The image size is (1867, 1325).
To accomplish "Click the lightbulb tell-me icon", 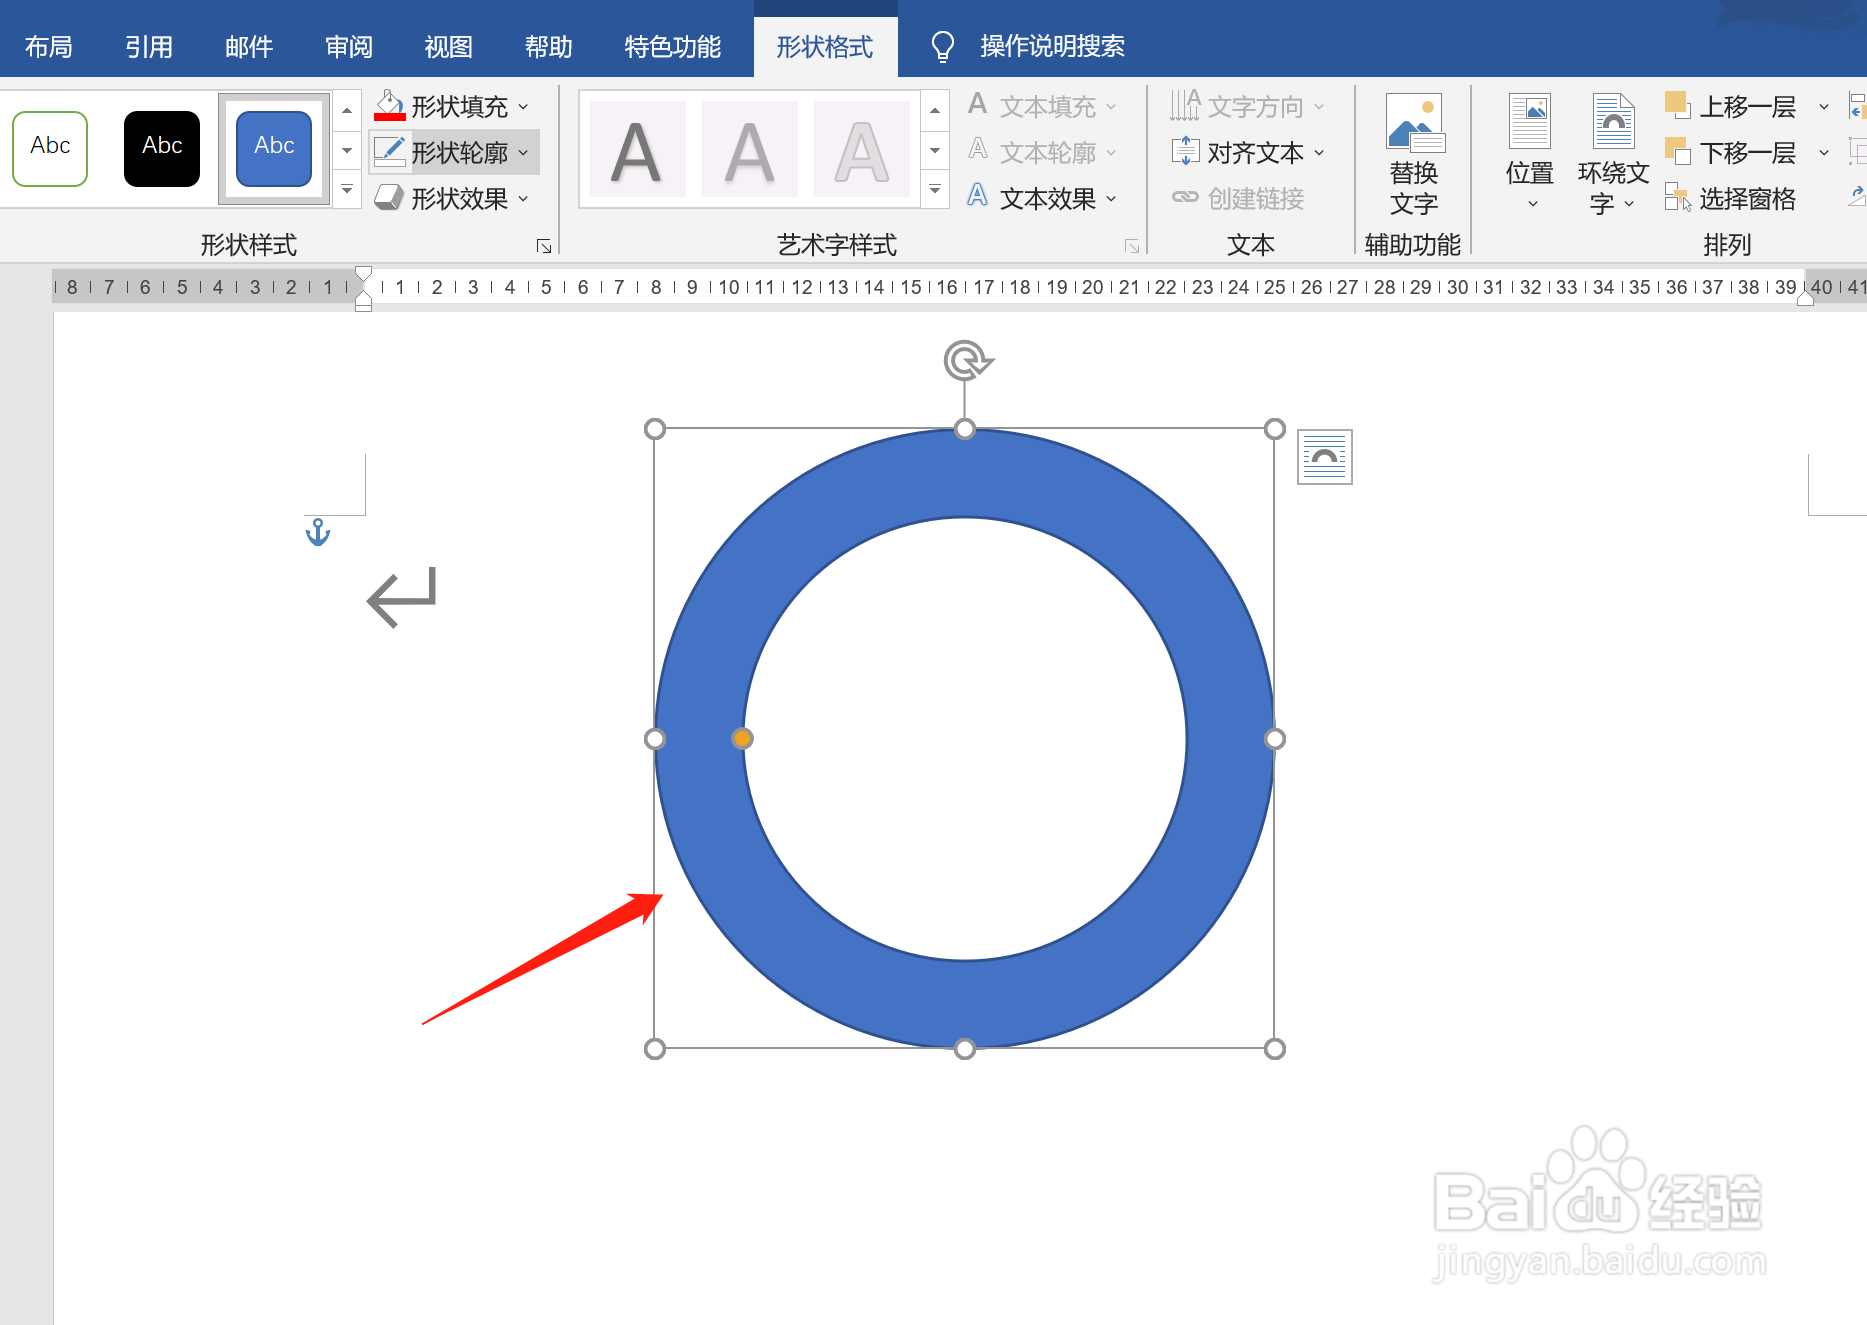I will 942,46.
